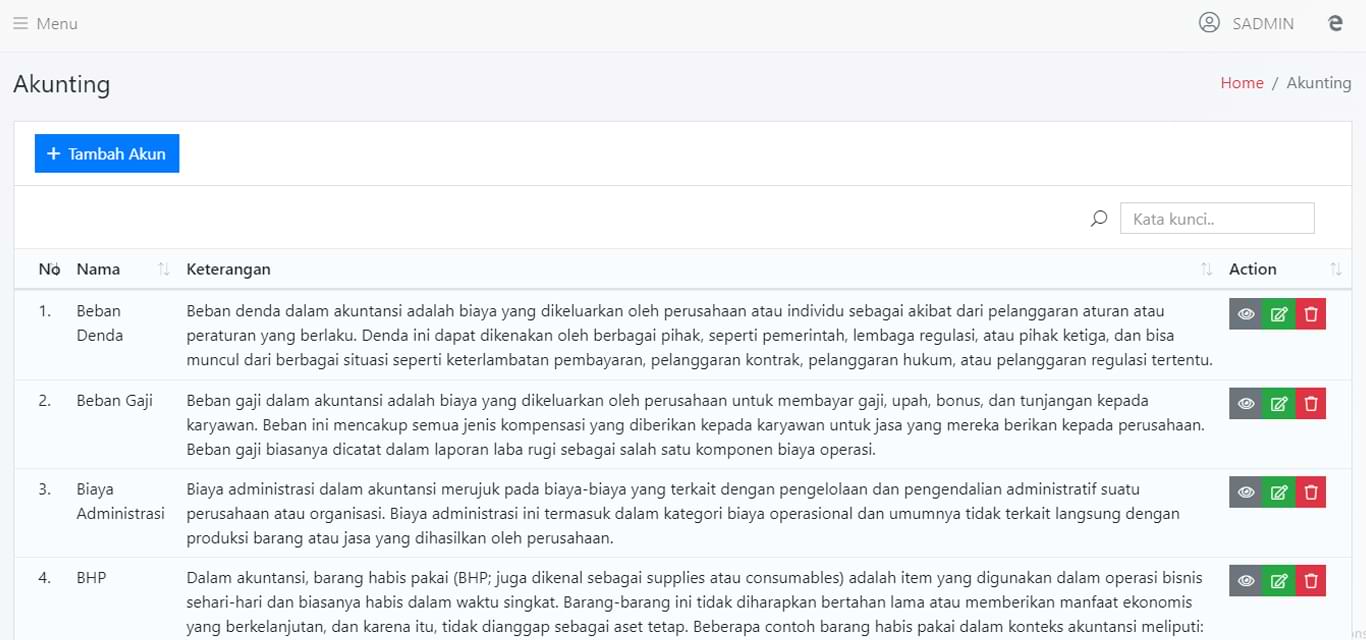
Task: Click the delete icon for Biaya Administrasi
Action: pos(1311,492)
